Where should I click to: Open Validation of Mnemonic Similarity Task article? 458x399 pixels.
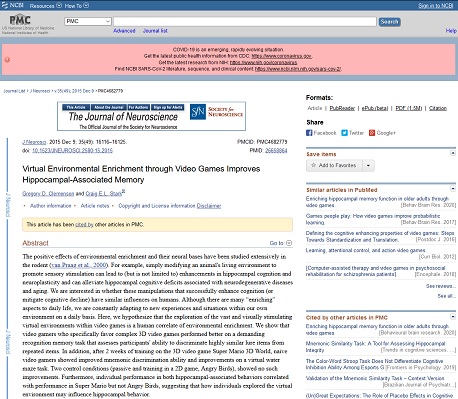point(375,378)
